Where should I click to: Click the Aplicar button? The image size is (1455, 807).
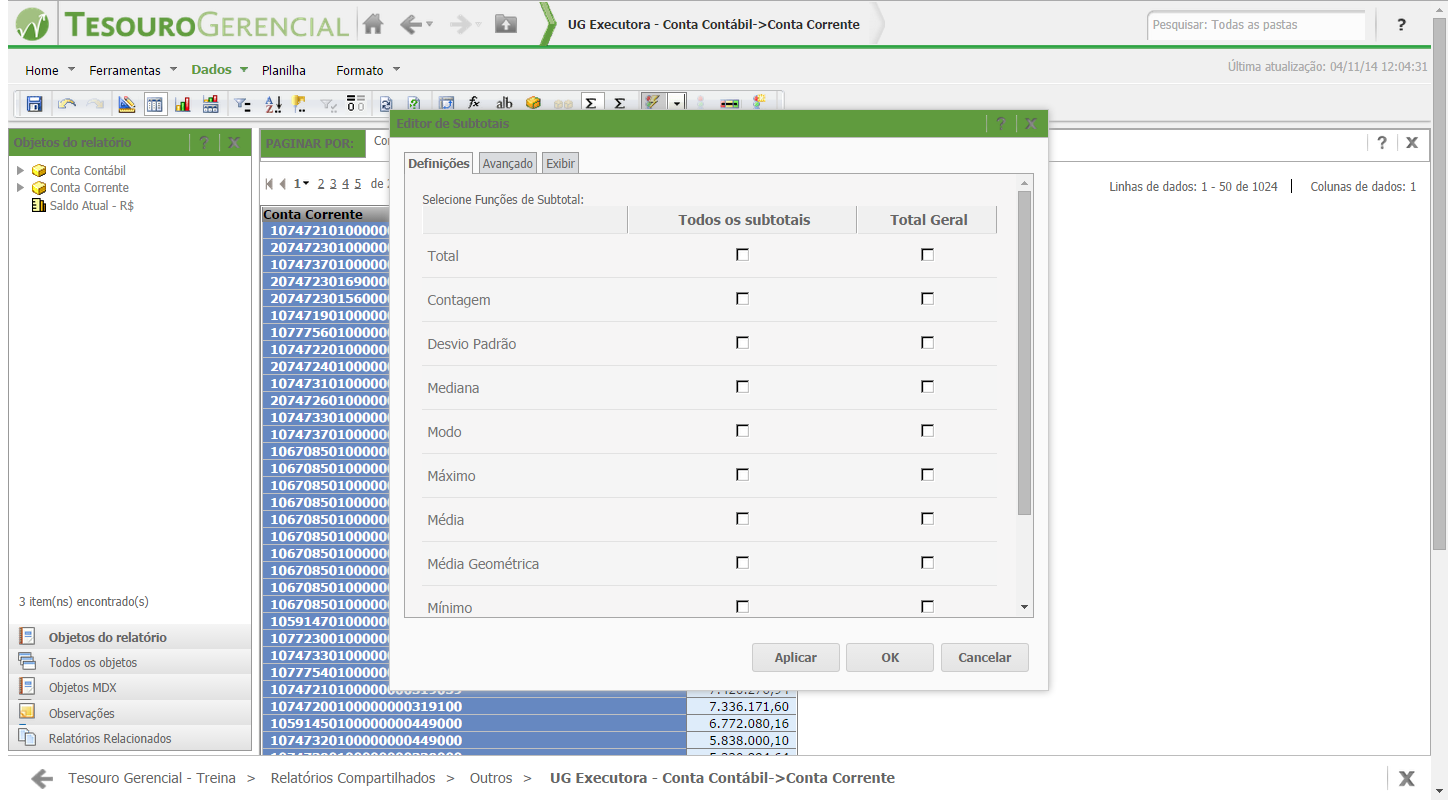(796, 657)
